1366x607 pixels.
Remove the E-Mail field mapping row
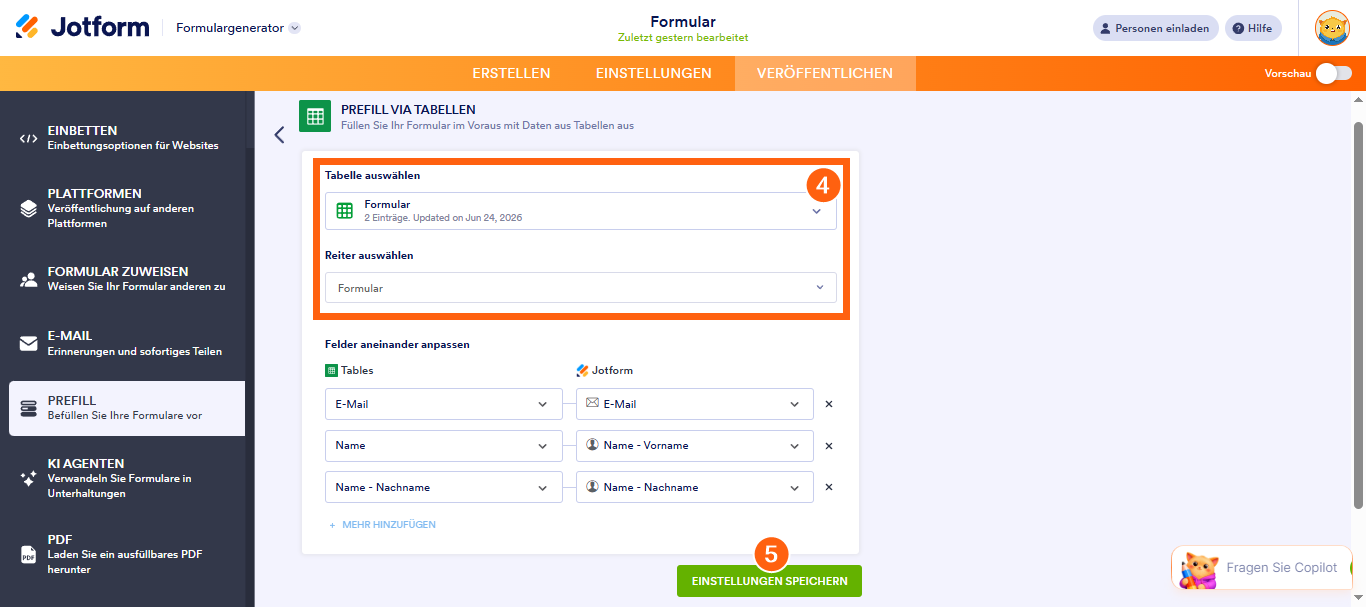(829, 404)
